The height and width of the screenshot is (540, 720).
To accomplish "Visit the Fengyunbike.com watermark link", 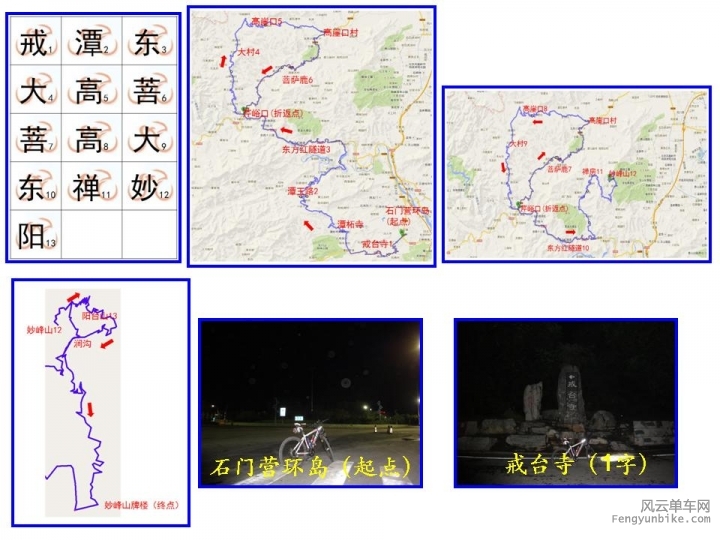I will [x=660, y=519].
